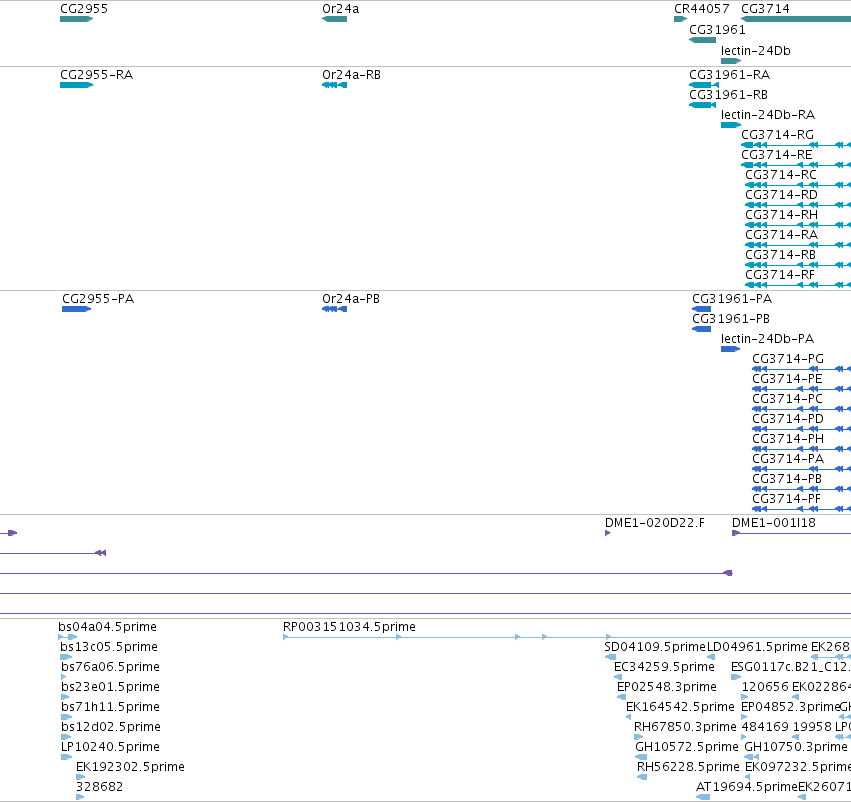
Task: Click the Or24a gene name label
Action: (340, 9)
